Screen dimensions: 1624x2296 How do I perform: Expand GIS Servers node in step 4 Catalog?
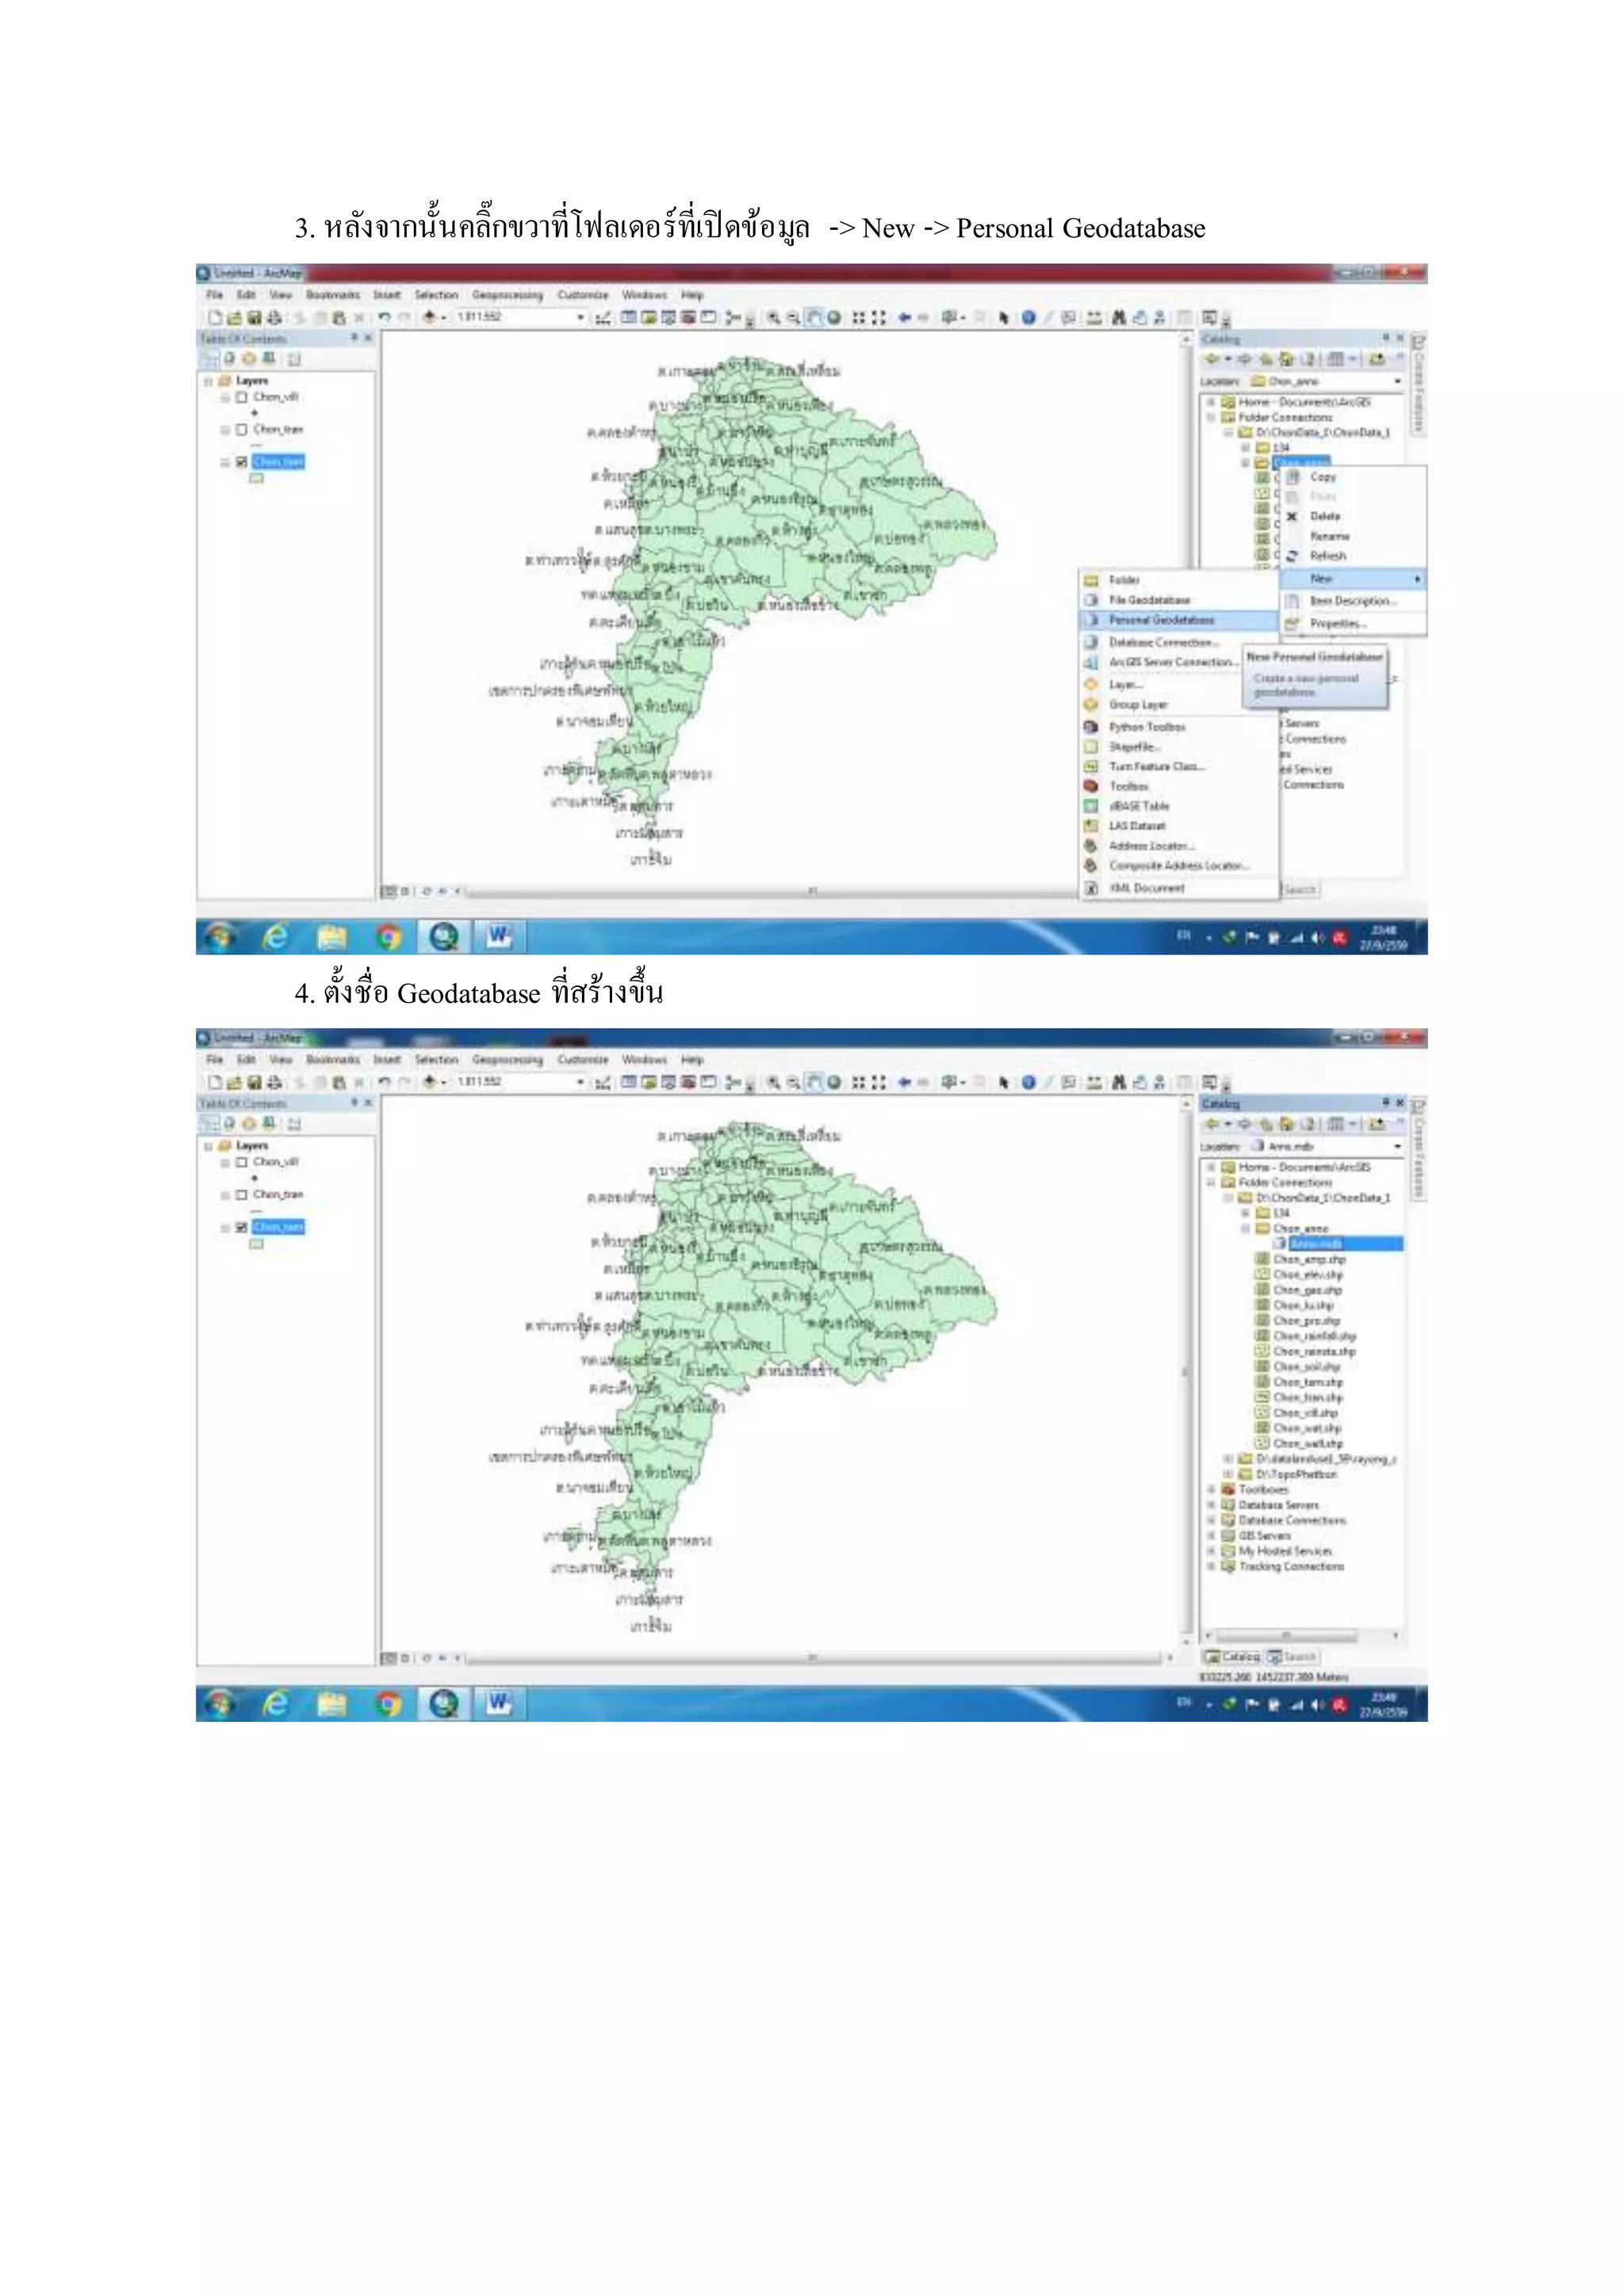(1211, 1535)
